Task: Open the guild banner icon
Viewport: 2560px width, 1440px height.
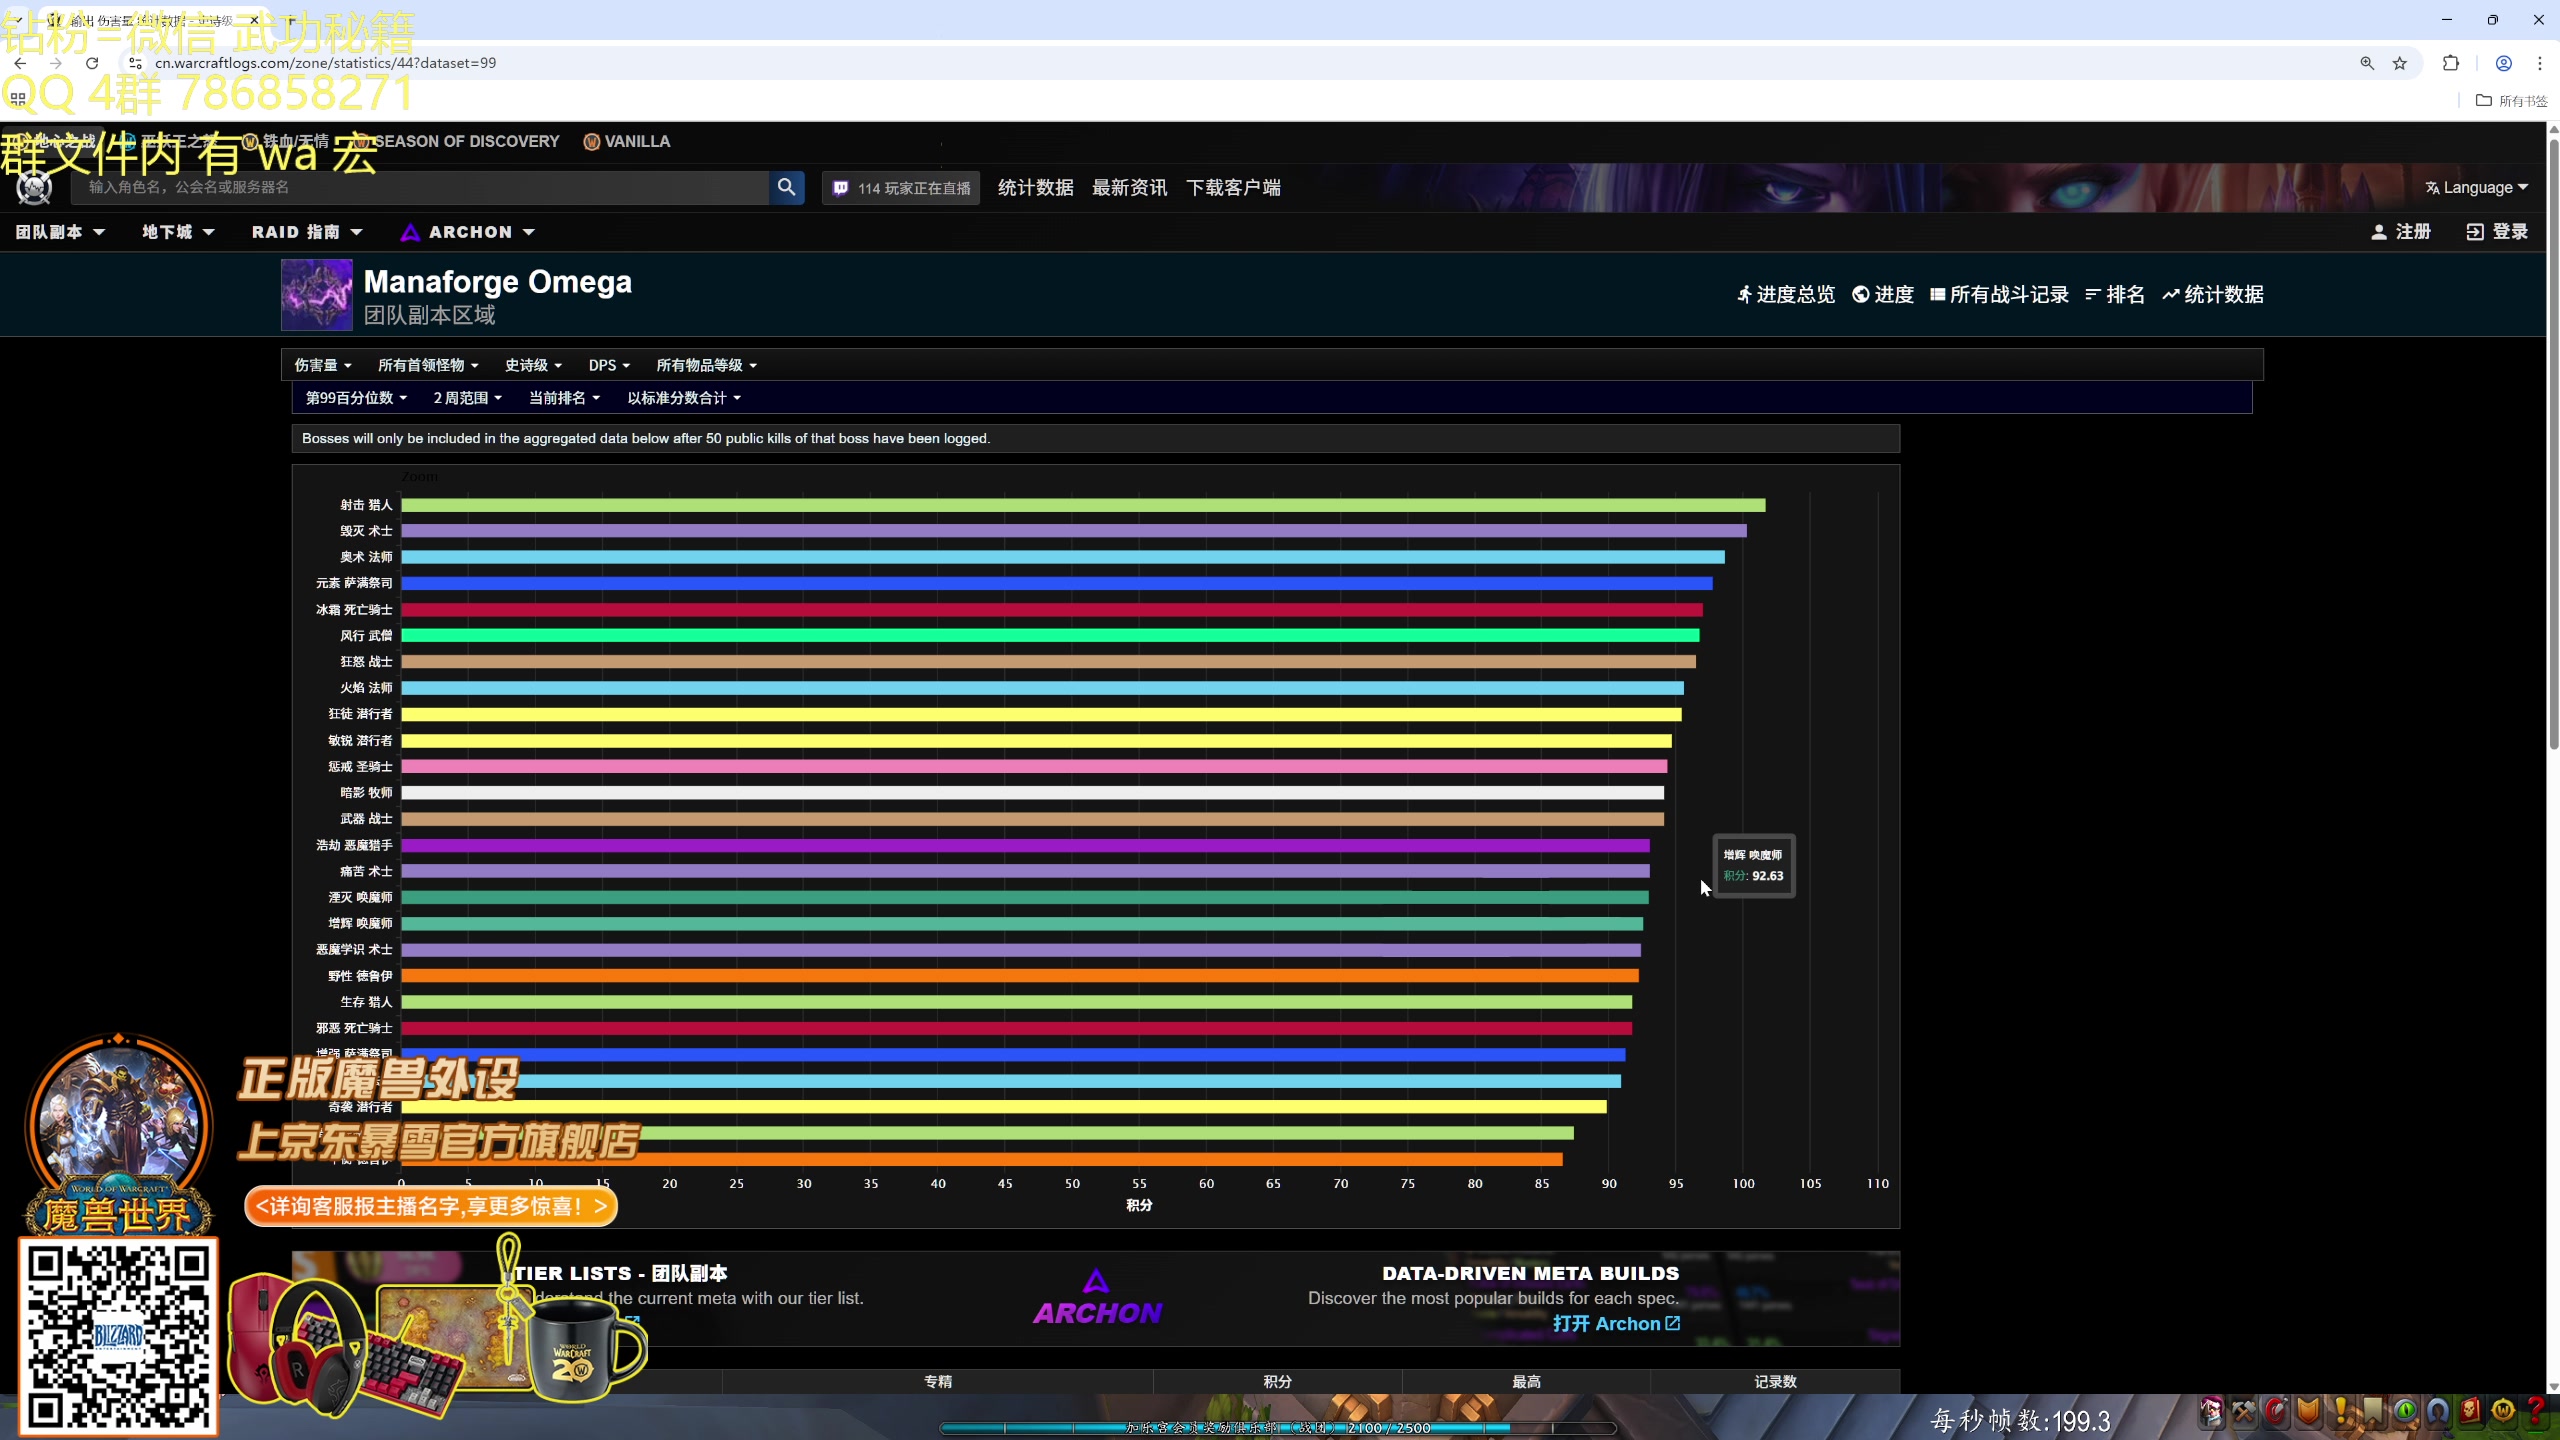Action: click(2373, 1411)
